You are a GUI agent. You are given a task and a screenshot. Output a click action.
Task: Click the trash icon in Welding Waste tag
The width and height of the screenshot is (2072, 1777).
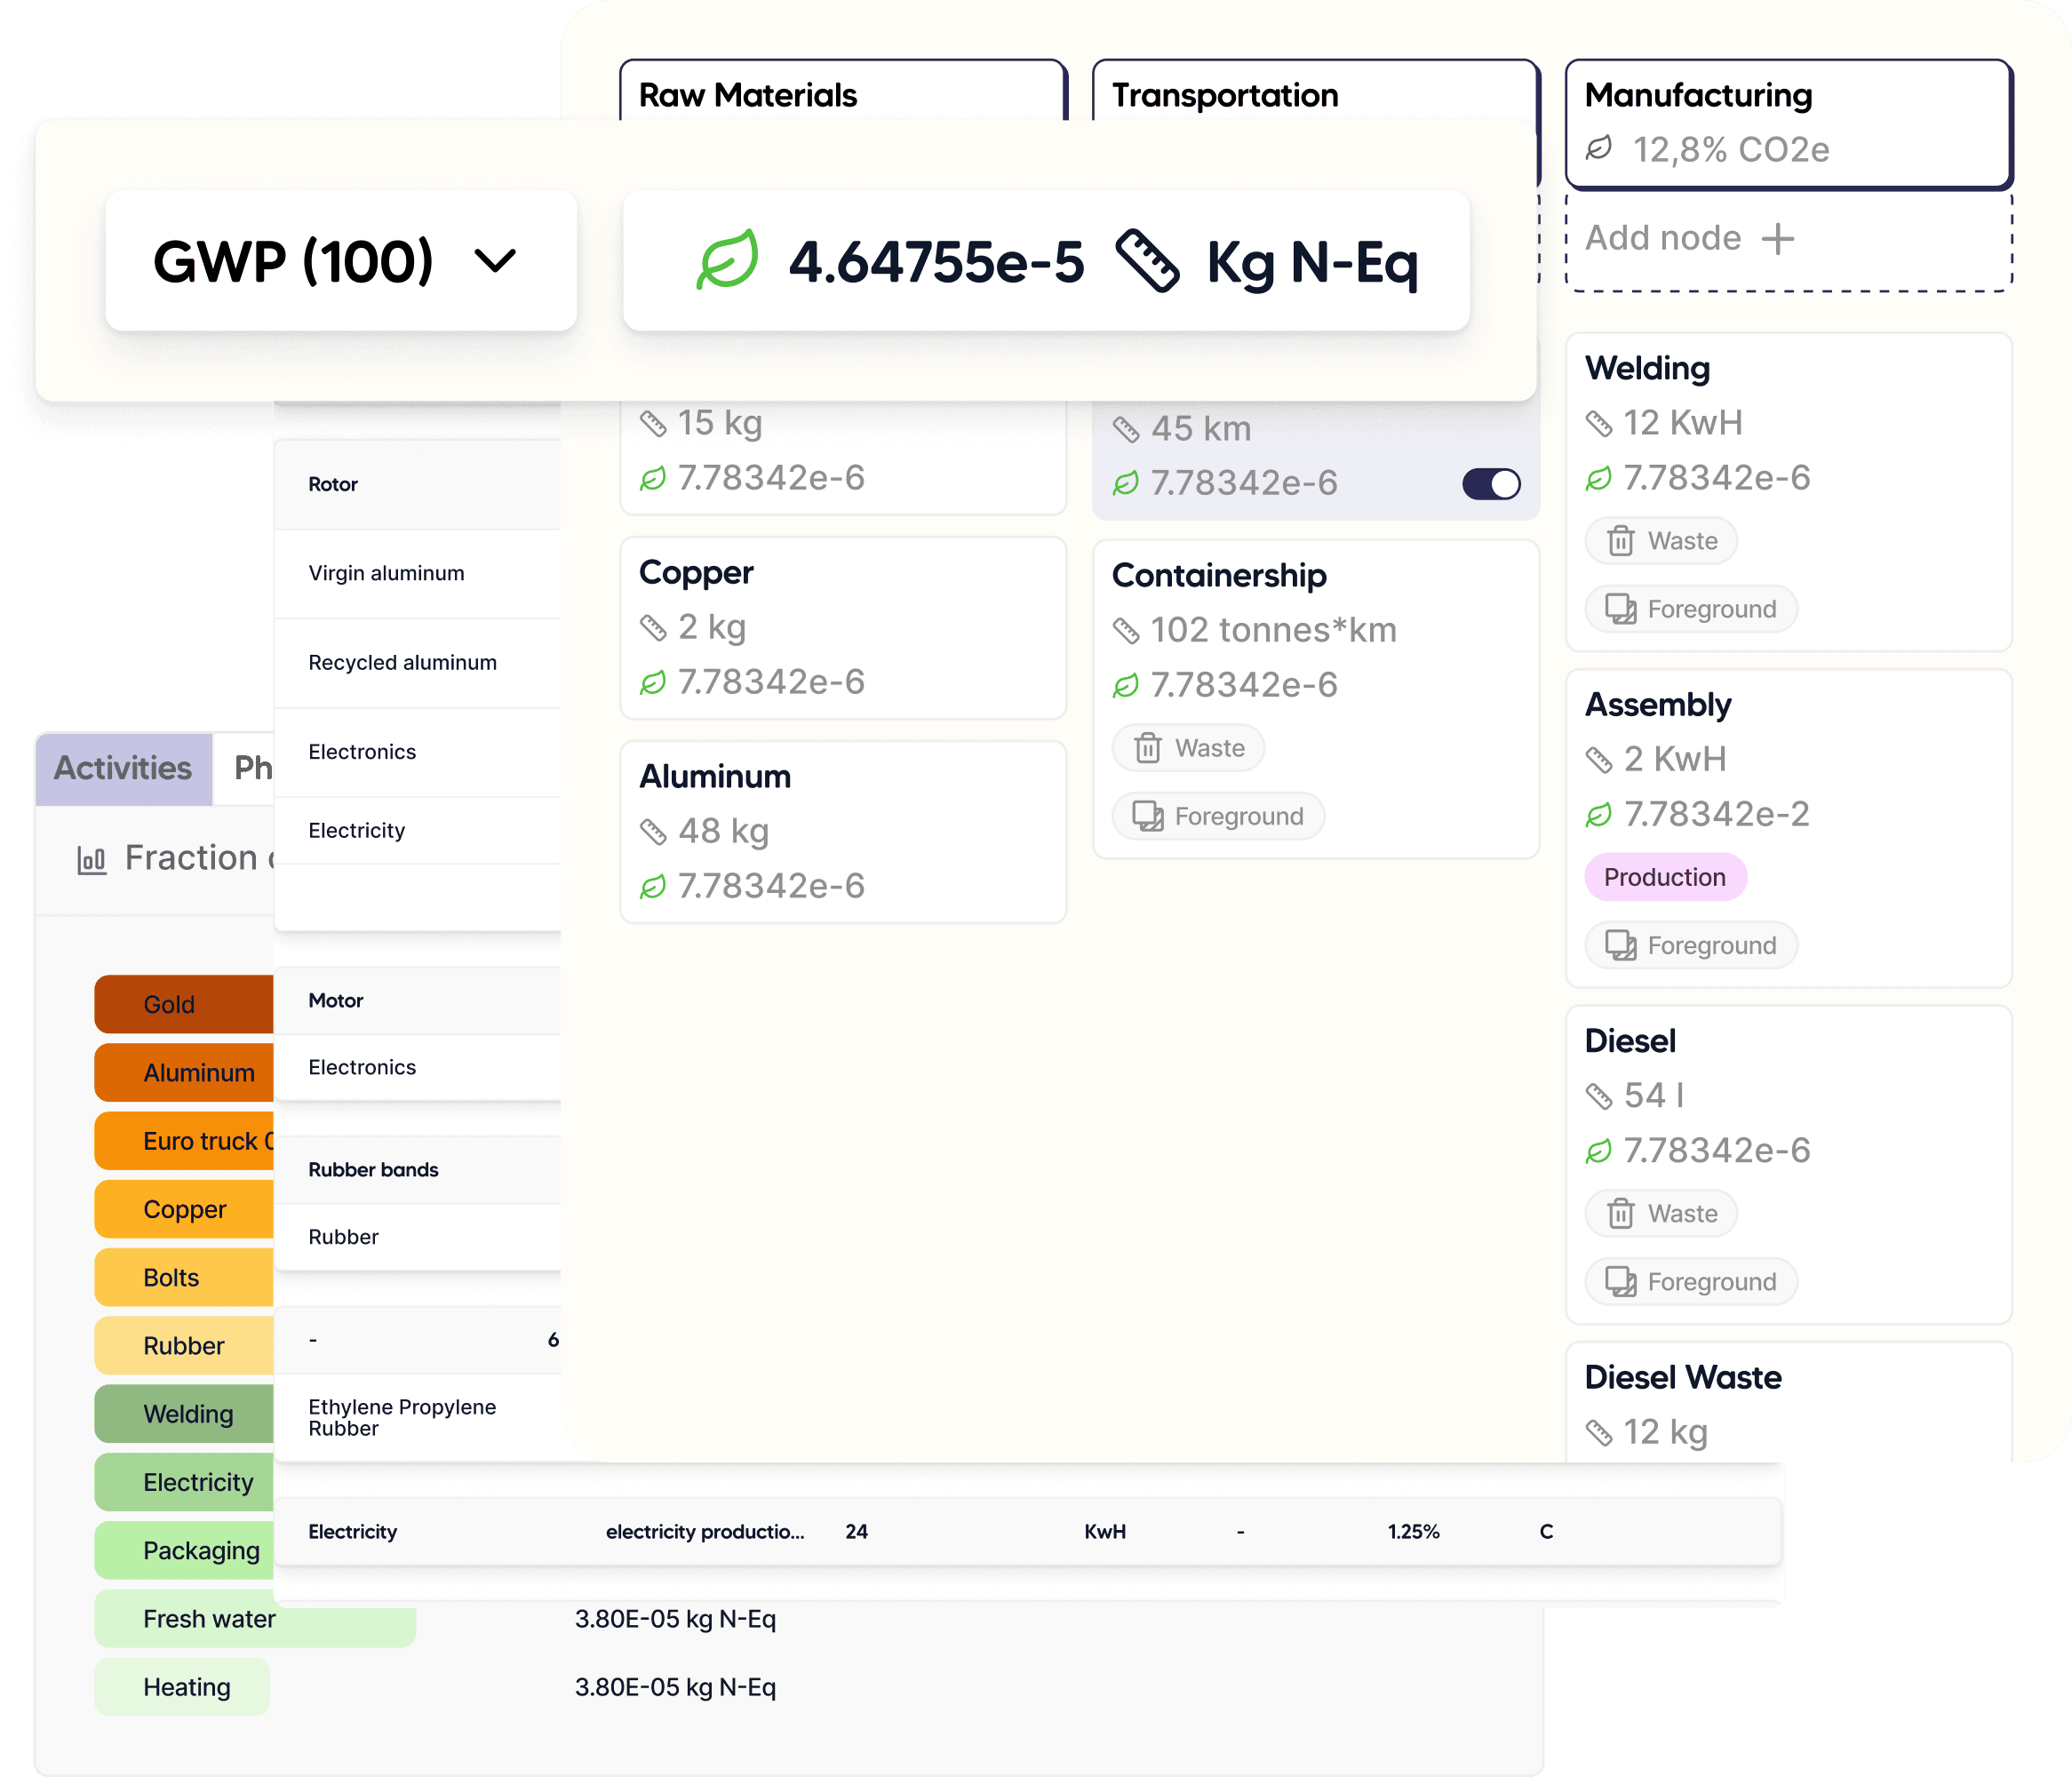1620,541
